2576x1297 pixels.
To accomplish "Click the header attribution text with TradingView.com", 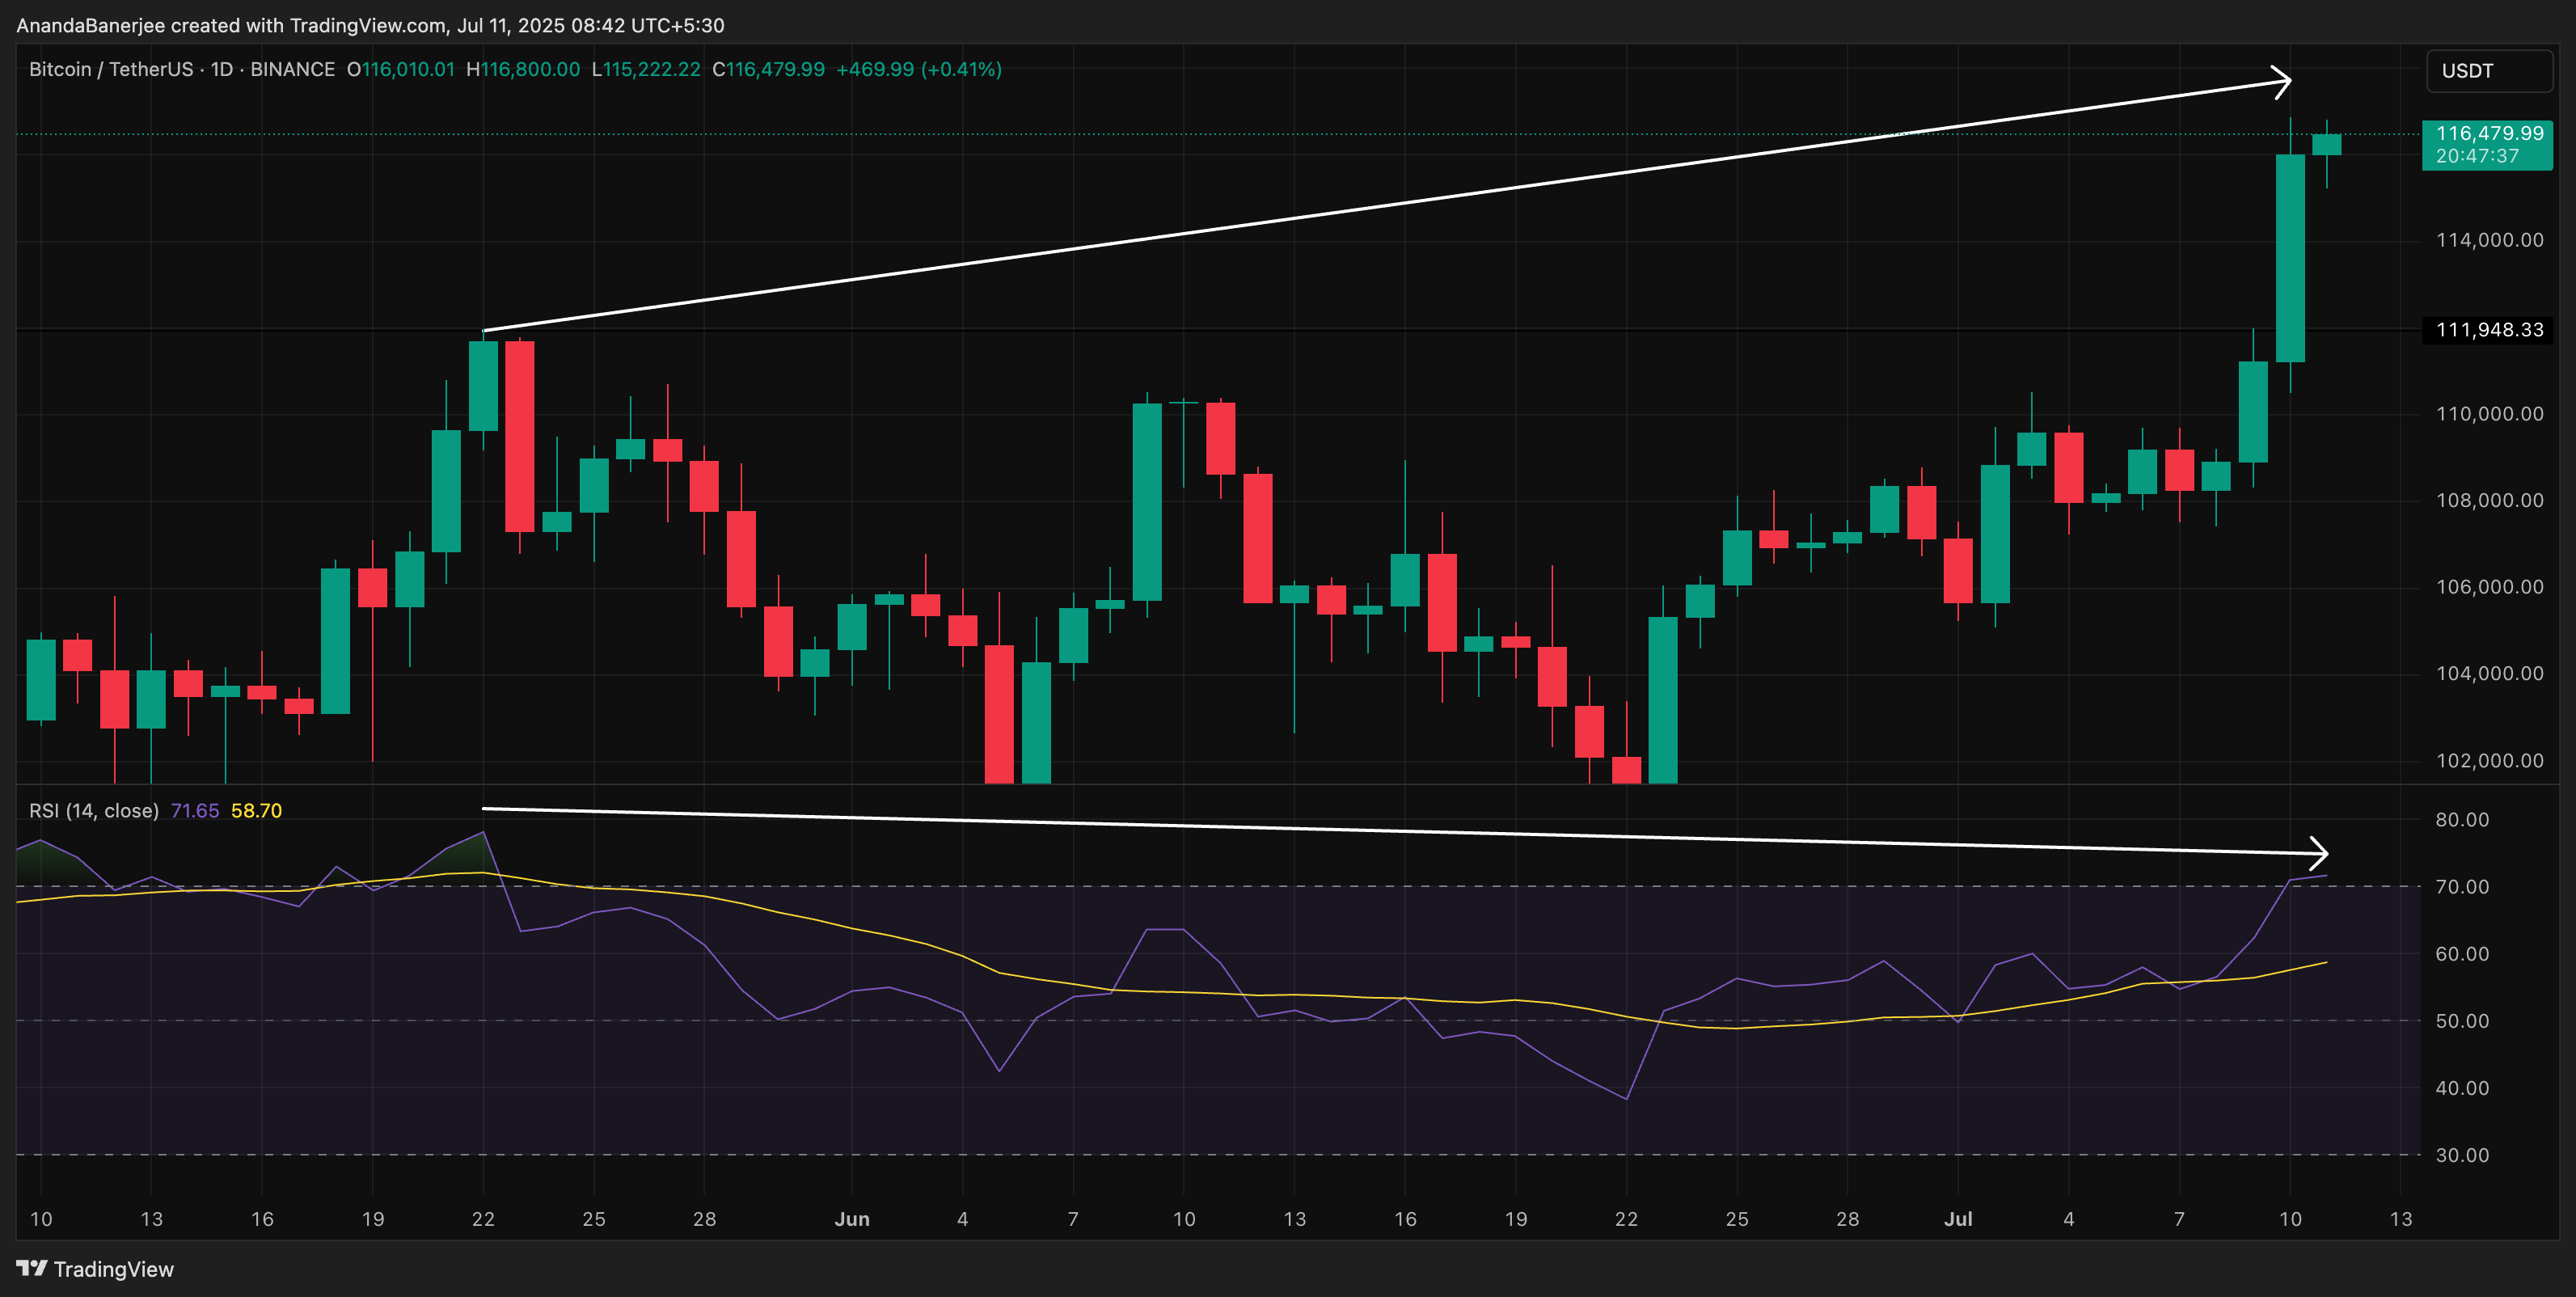I will tap(370, 25).
